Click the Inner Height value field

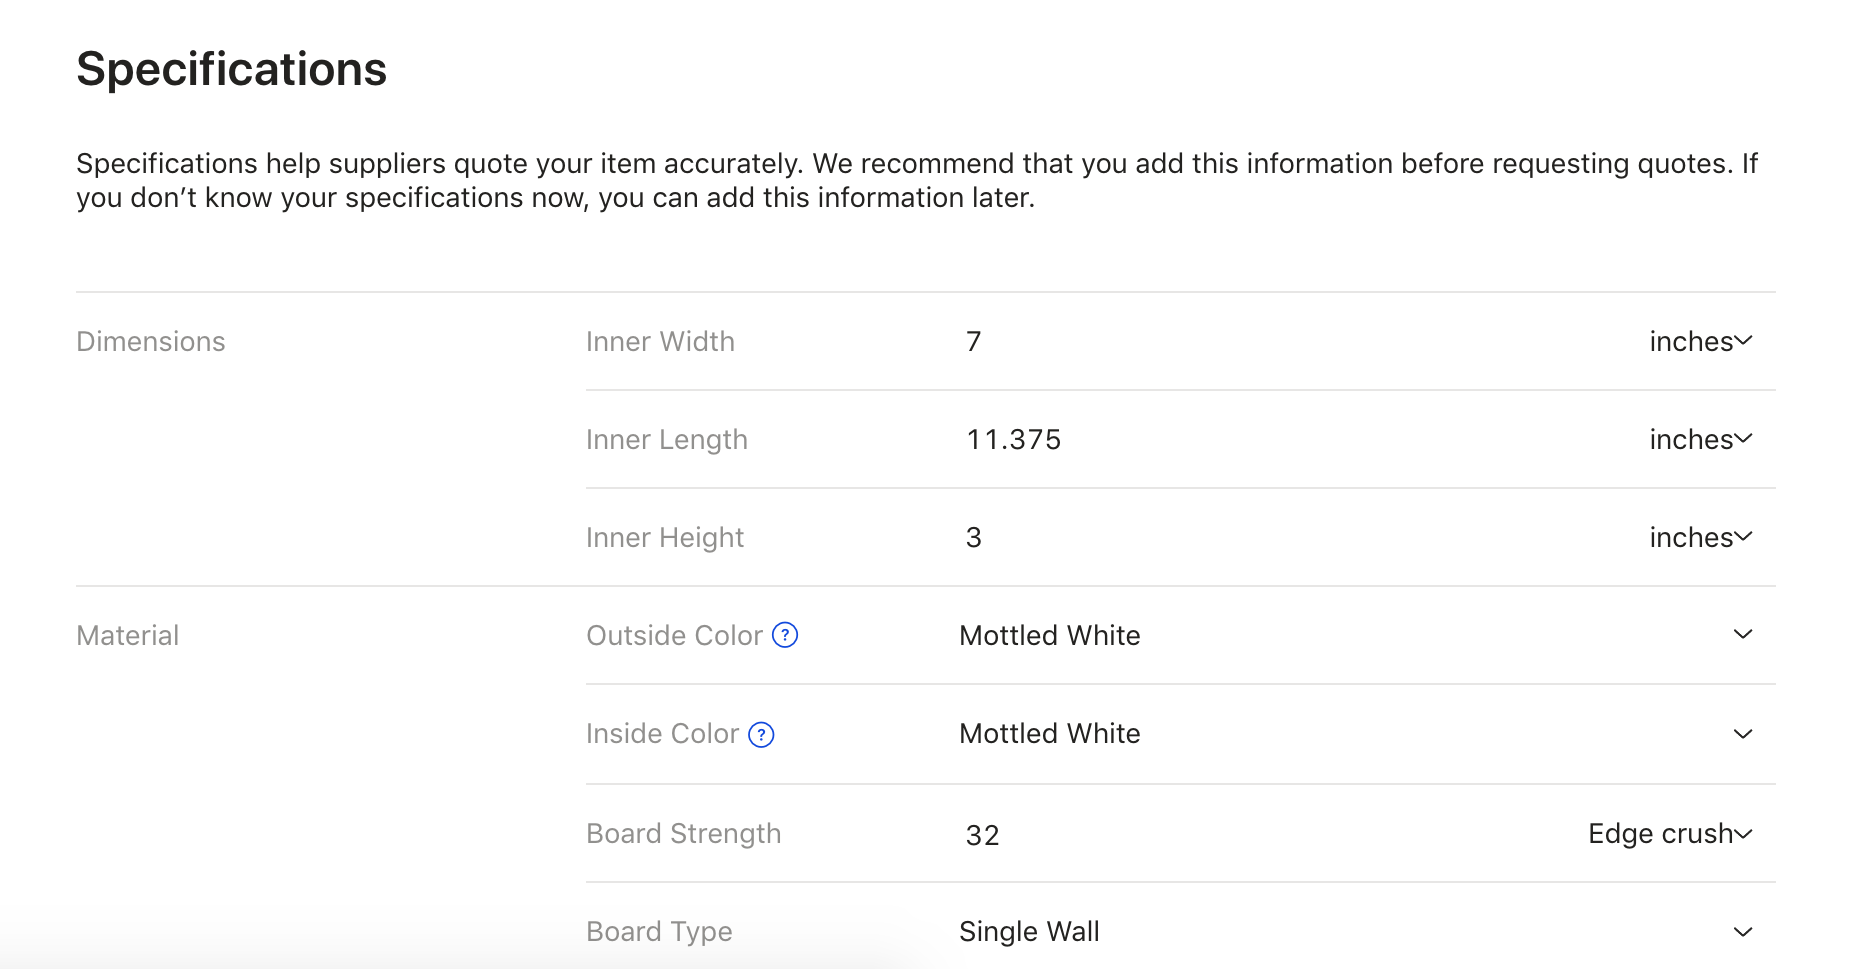click(x=1200, y=538)
